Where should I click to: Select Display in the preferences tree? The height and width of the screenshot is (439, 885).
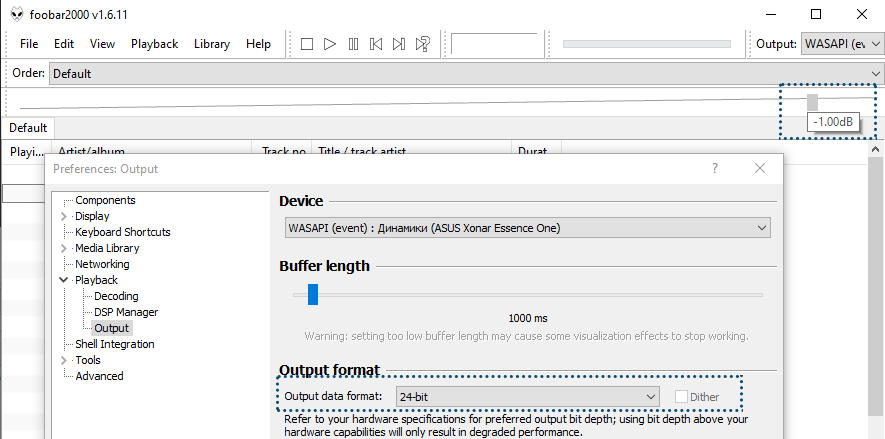click(x=92, y=216)
